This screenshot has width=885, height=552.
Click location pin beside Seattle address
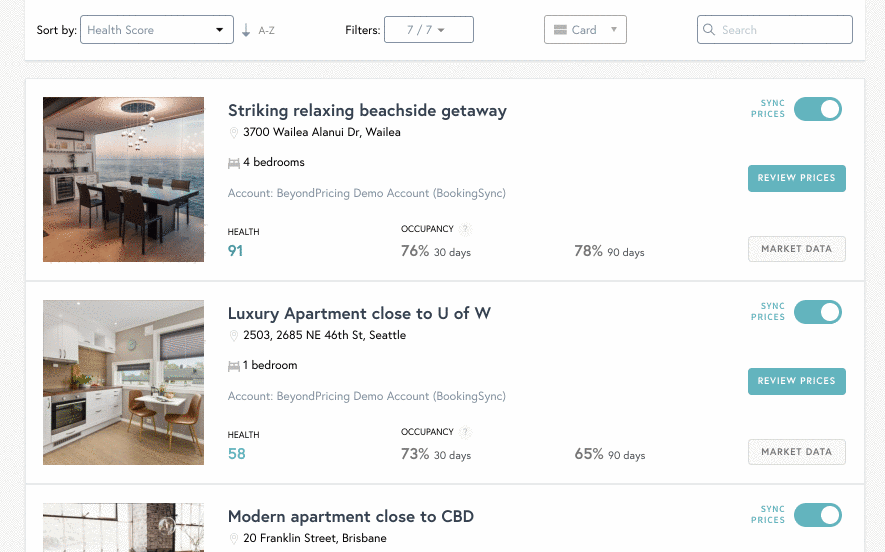tap(233, 336)
